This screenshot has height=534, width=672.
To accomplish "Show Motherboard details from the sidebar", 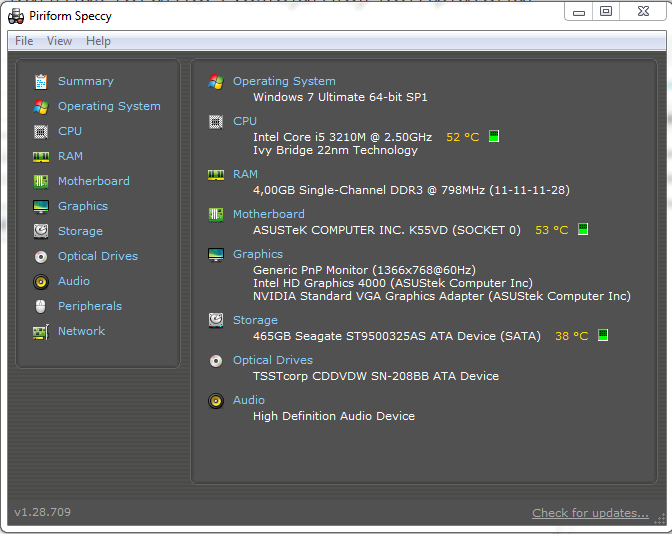I will (x=94, y=181).
